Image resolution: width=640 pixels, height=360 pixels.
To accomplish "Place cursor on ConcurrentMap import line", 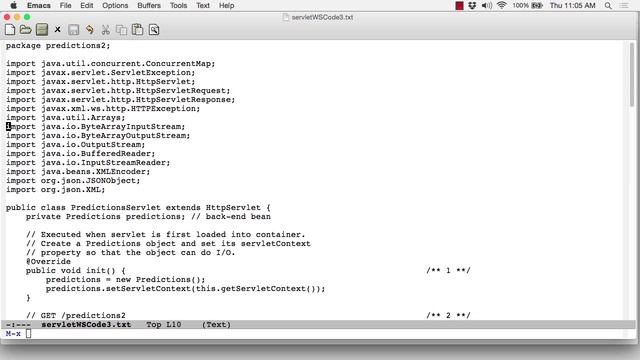I will [111, 63].
